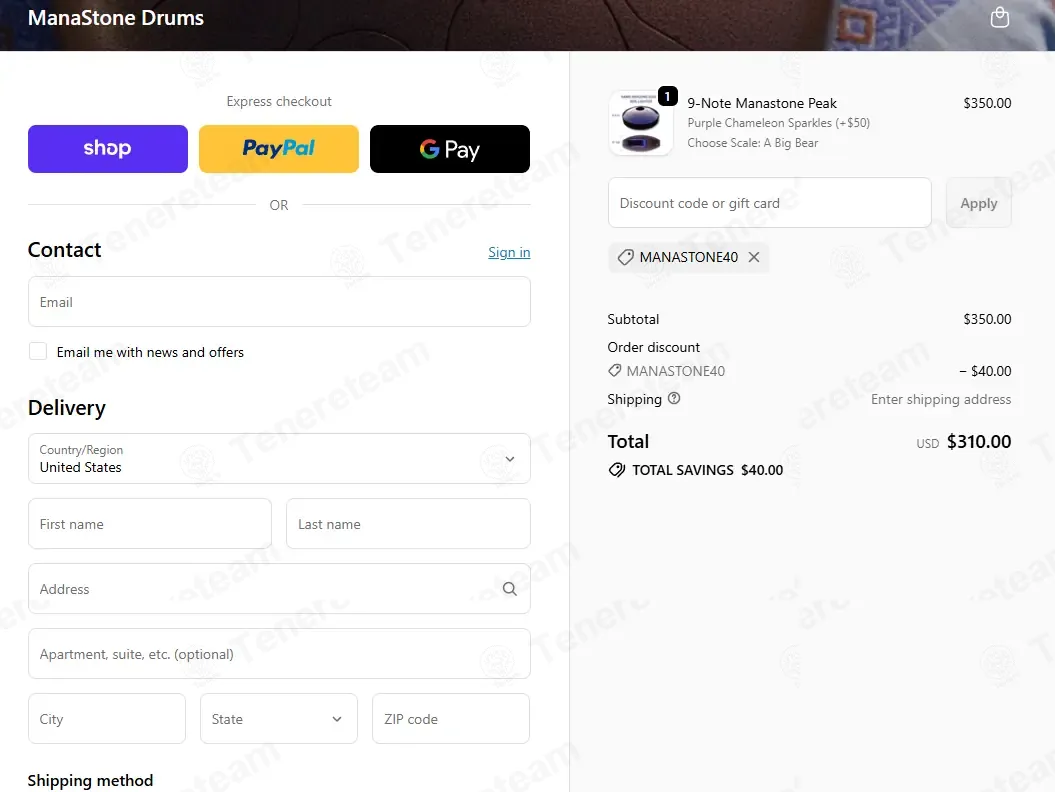This screenshot has width=1055, height=792.
Task: Open the 9-Note Manastone Peak product thumbnail
Action: pos(641,123)
